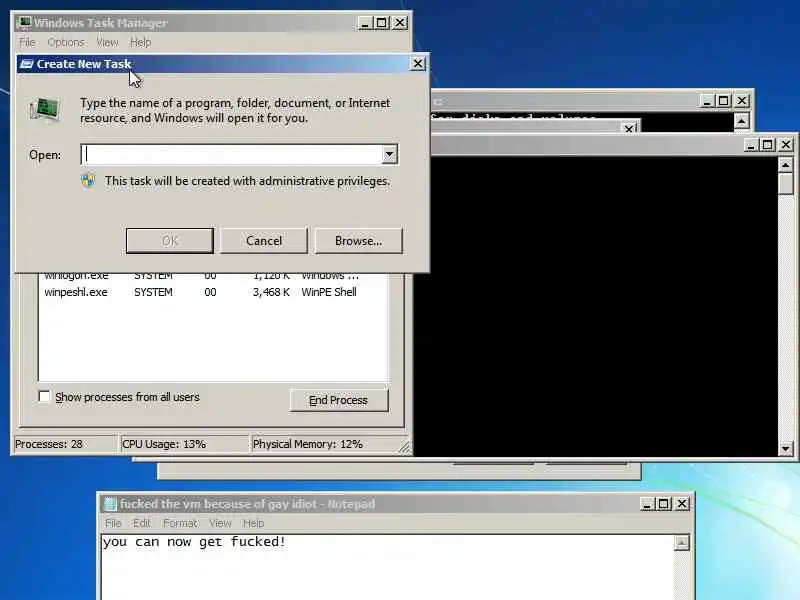This screenshot has width=800, height=600.
Task: Open the Options menu in Task Manager
Action: pos(66,42)
